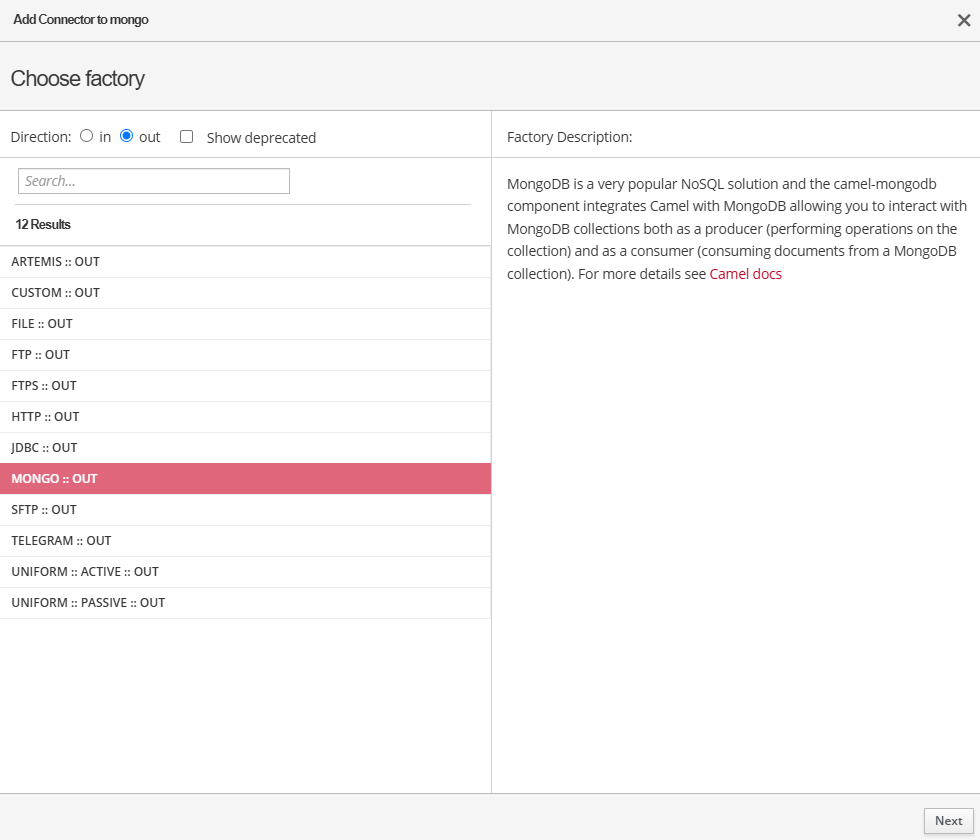This screenshot has height=840, width=980.
Task: Pick the FILE :: OUT factory
Action: (x=42, y=324)
